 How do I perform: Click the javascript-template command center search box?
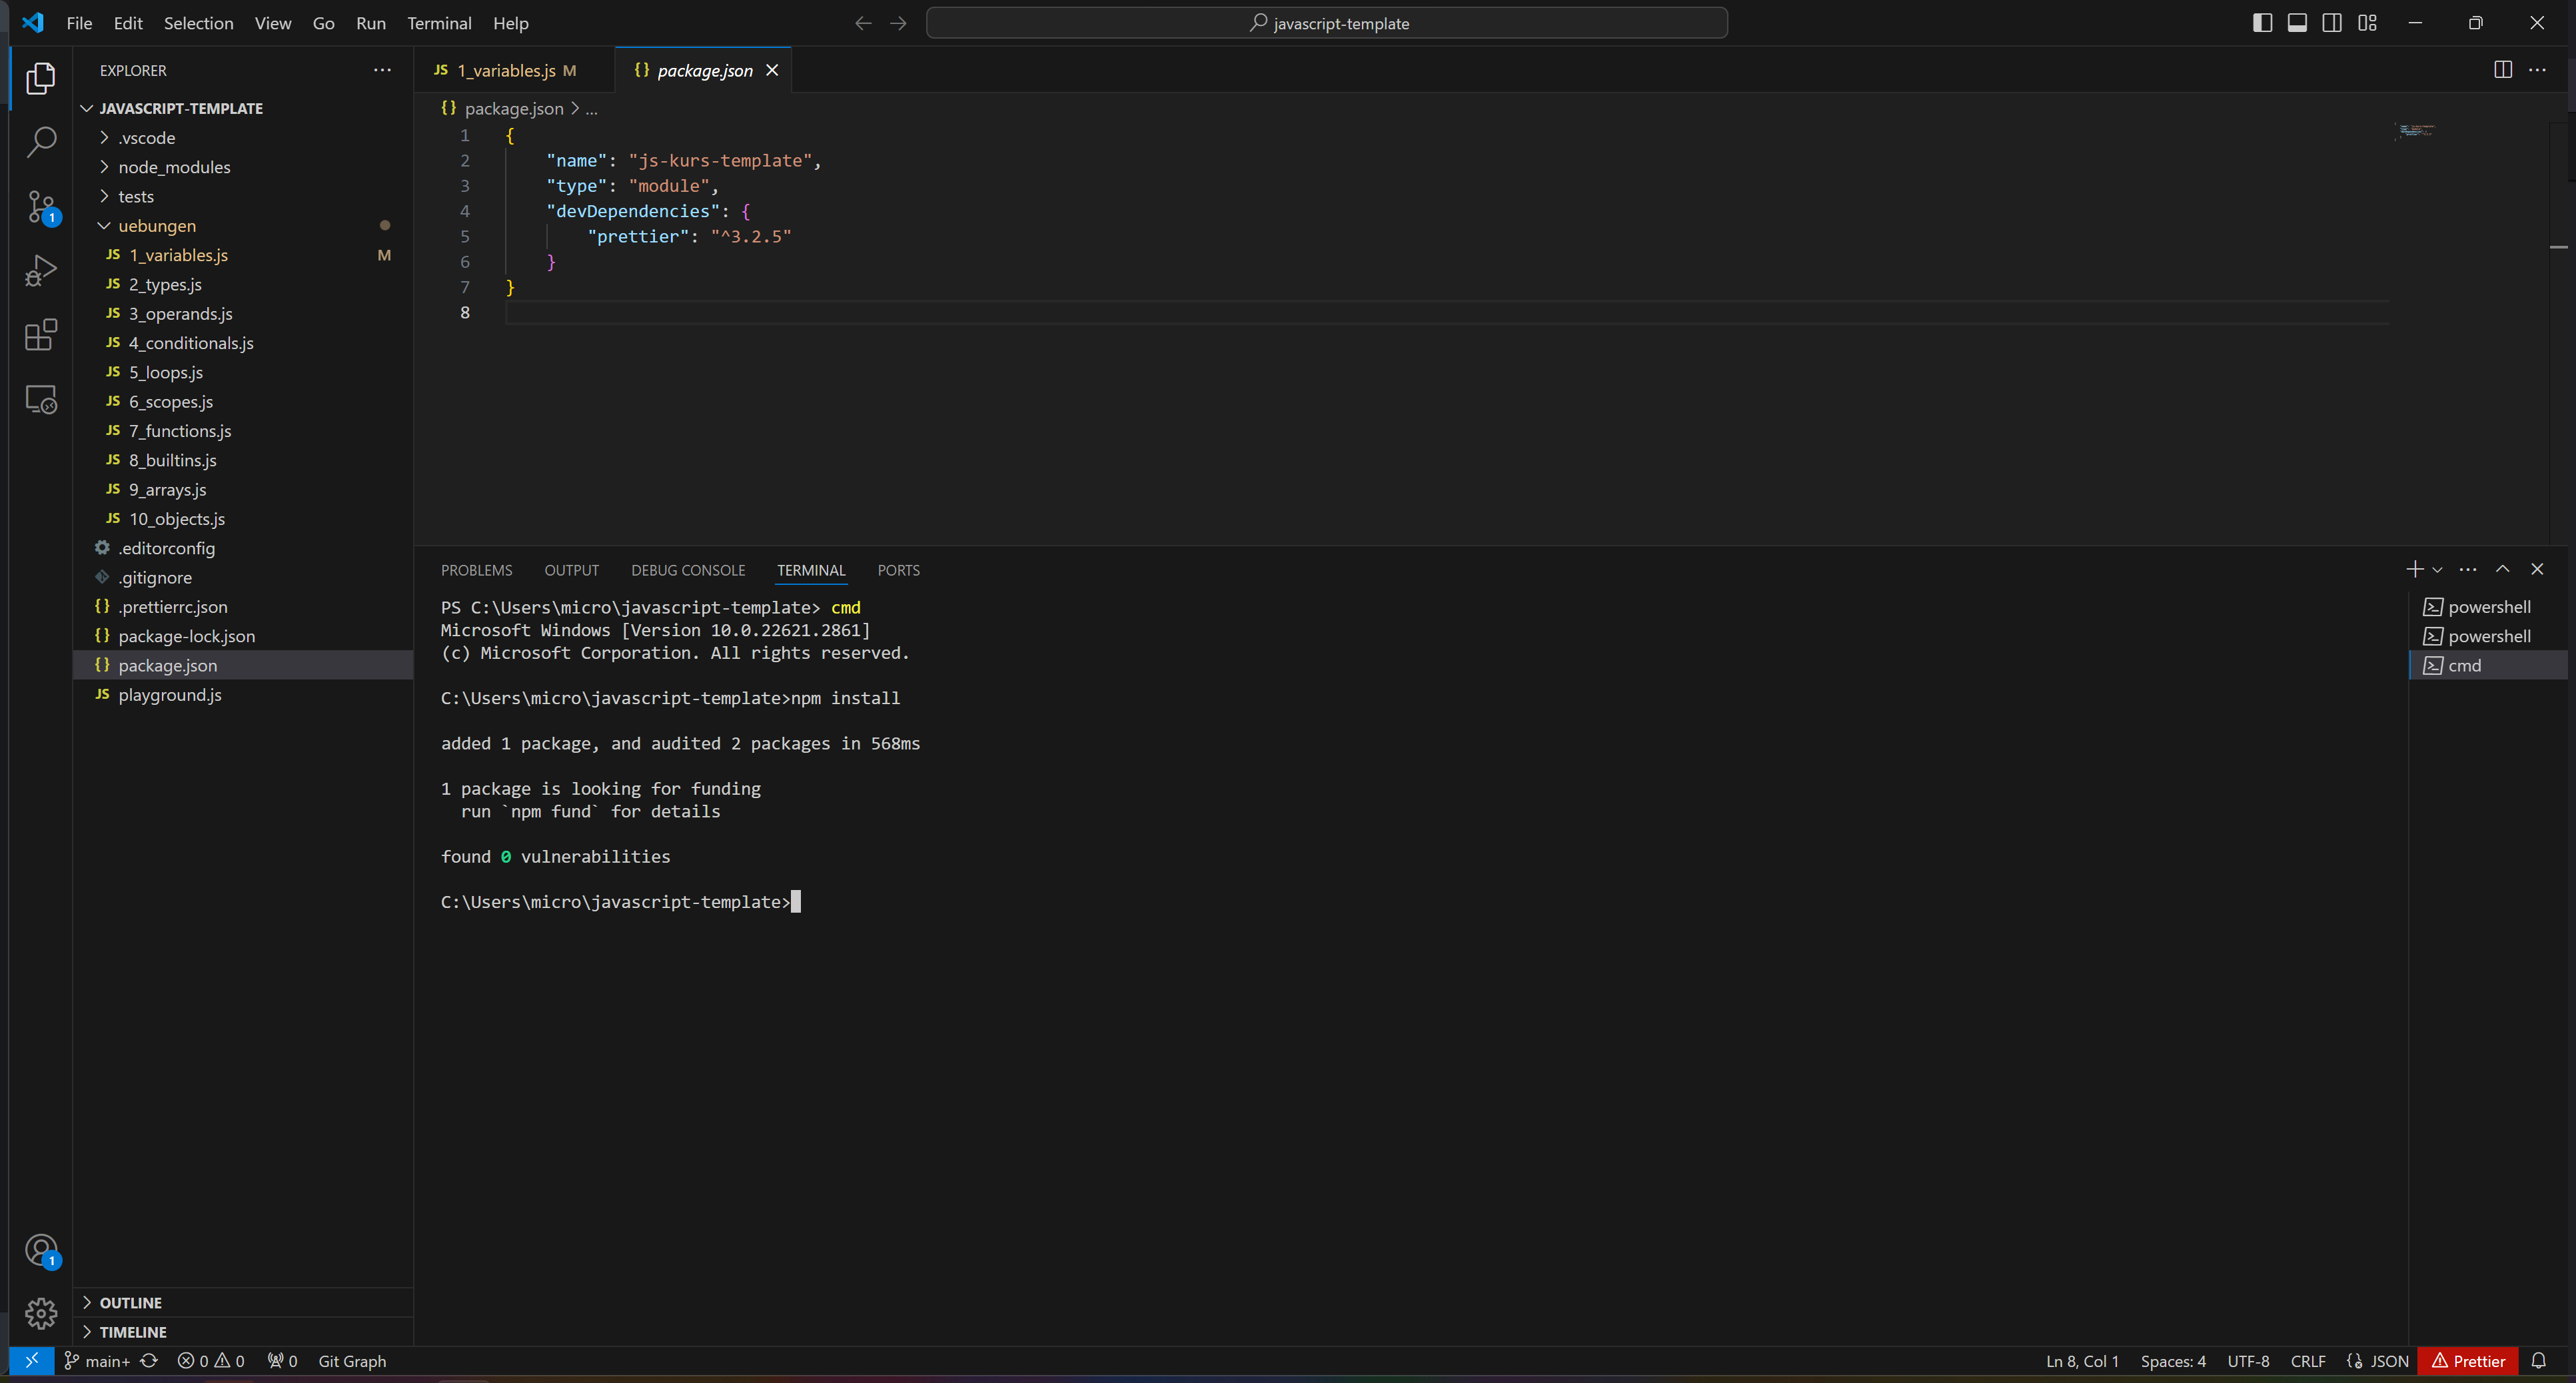point(1326,23)
